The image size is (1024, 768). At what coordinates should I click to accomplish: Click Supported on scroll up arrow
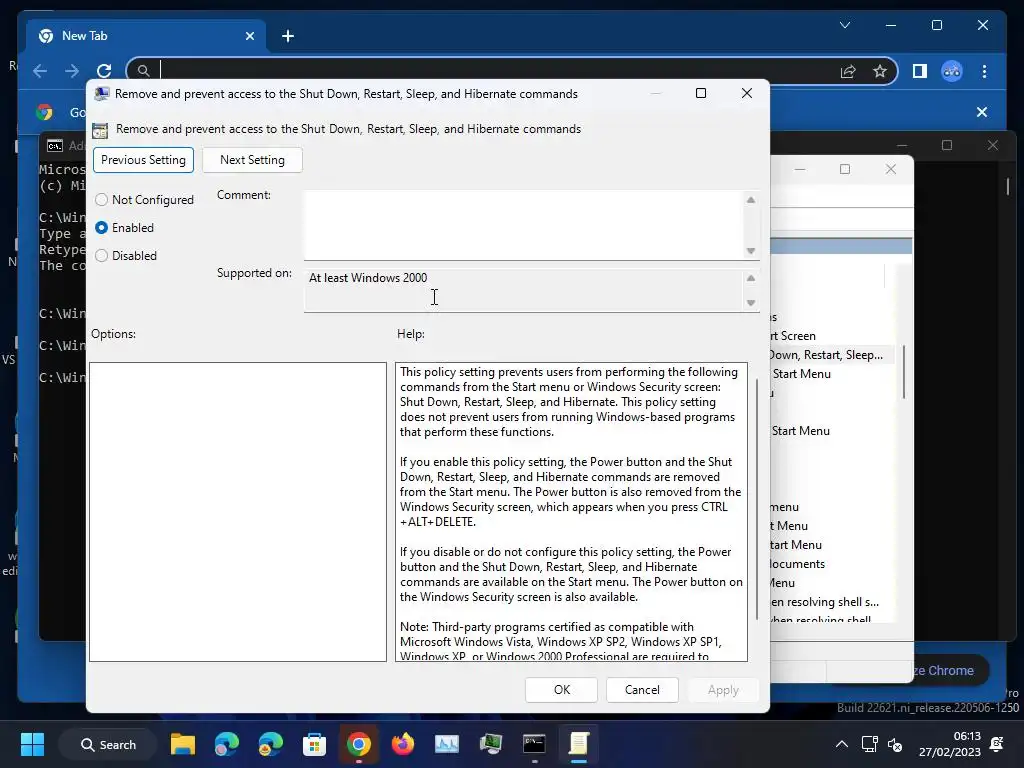pyautogui.click(x=751, y=278)
